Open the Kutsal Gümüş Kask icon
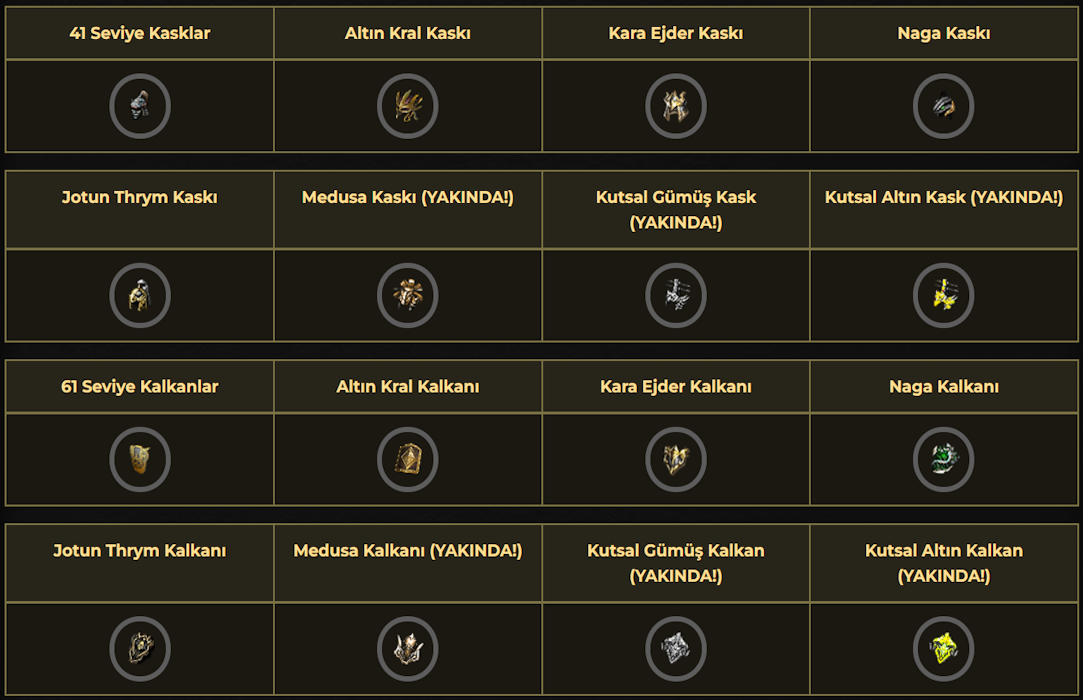Screen dimensions: 1083x700 point(676,296)
